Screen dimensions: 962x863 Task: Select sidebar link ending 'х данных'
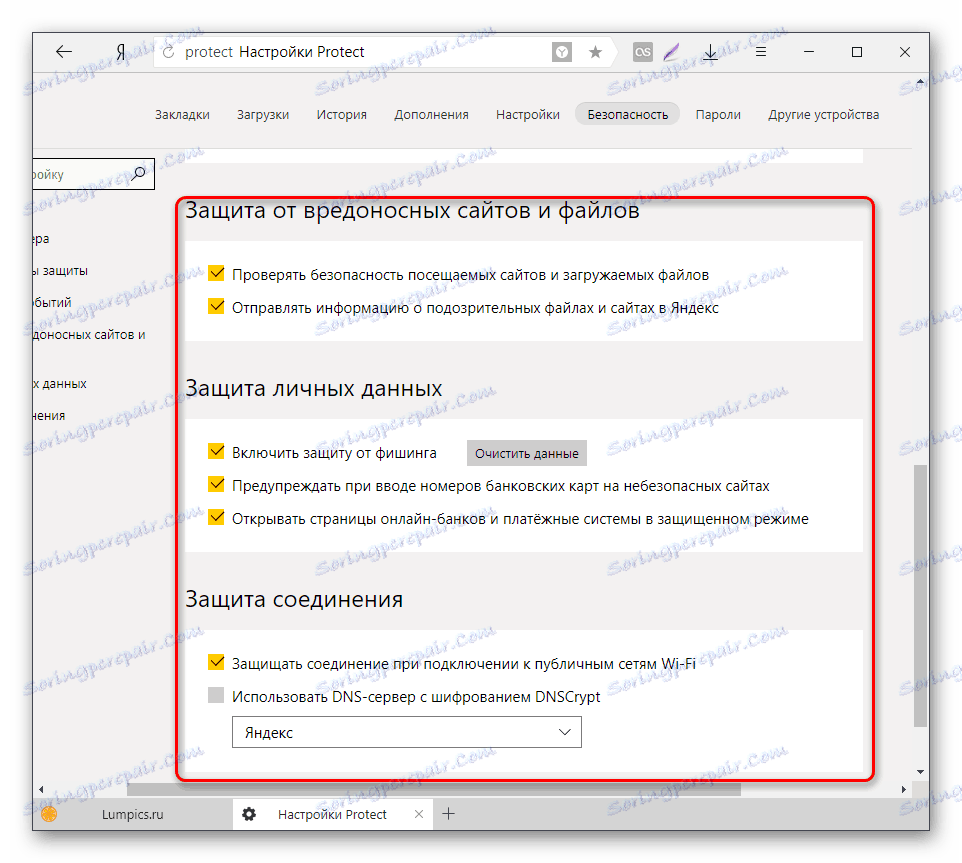tap(60, 384)
